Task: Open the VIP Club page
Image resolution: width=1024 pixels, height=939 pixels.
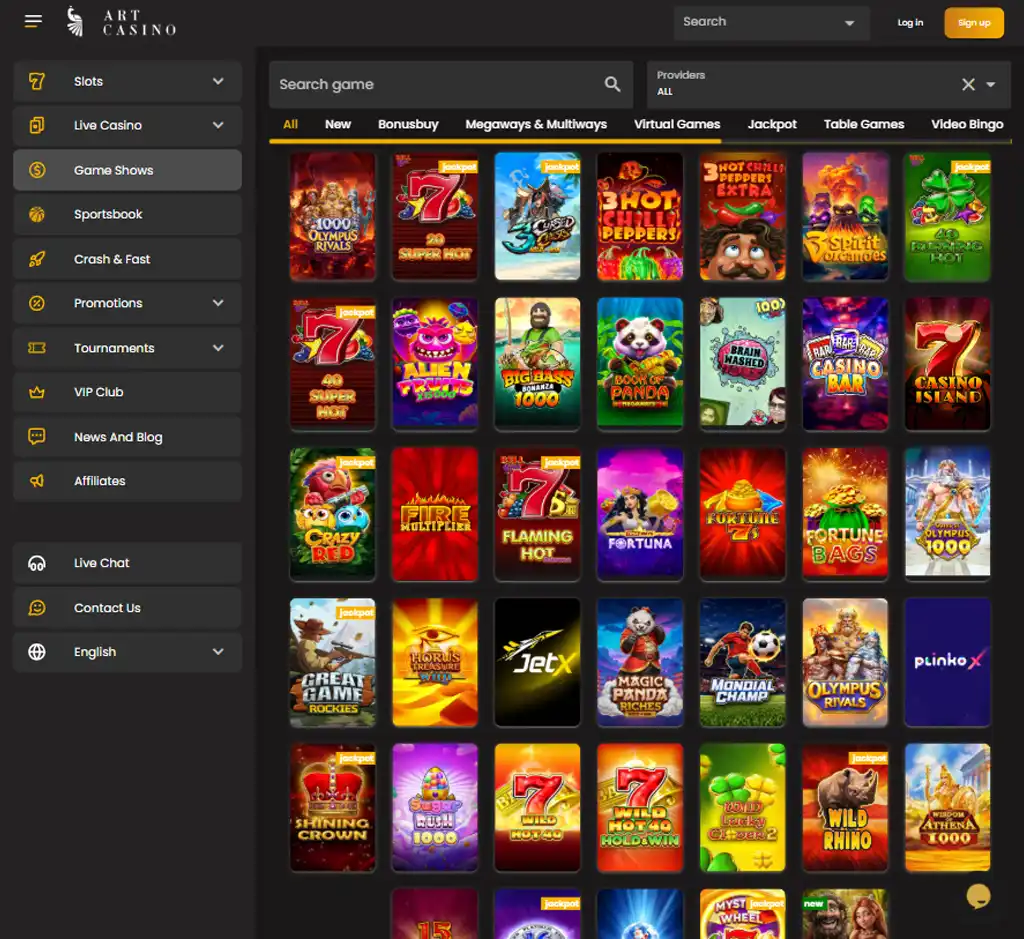Action: [127, 392]
